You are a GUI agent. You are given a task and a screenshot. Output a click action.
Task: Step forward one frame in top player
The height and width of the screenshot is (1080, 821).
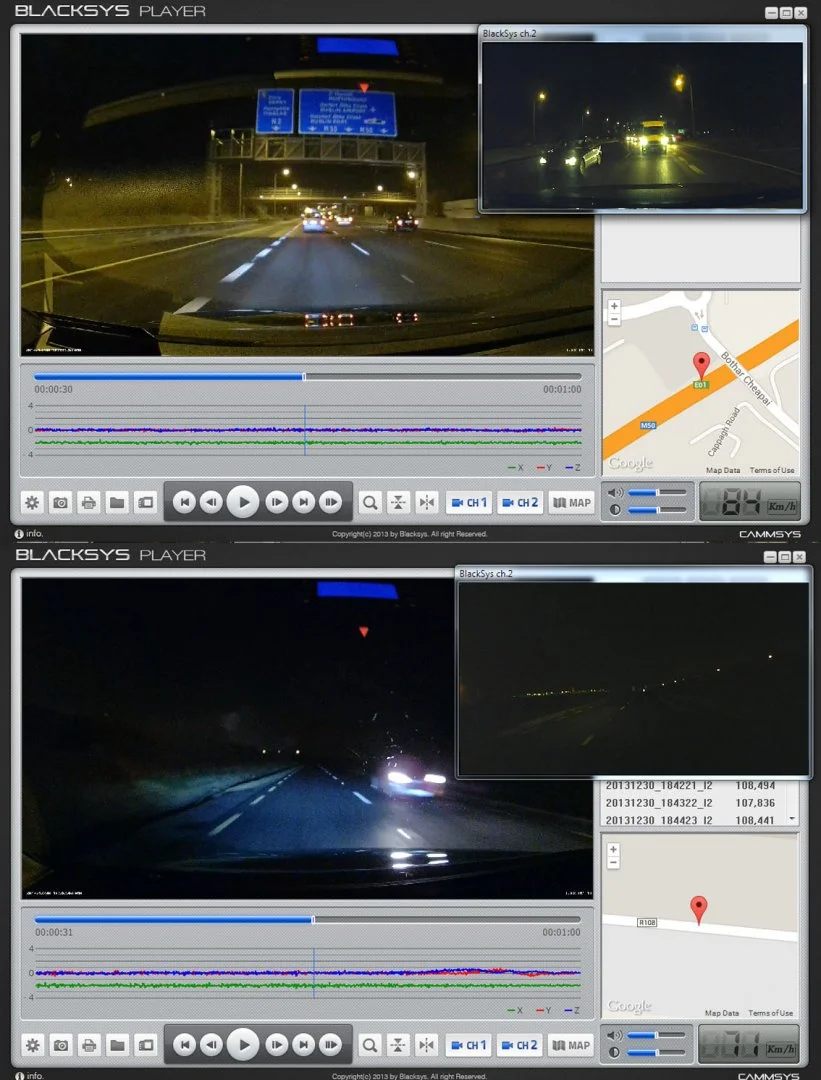click(x=276, y=502)
